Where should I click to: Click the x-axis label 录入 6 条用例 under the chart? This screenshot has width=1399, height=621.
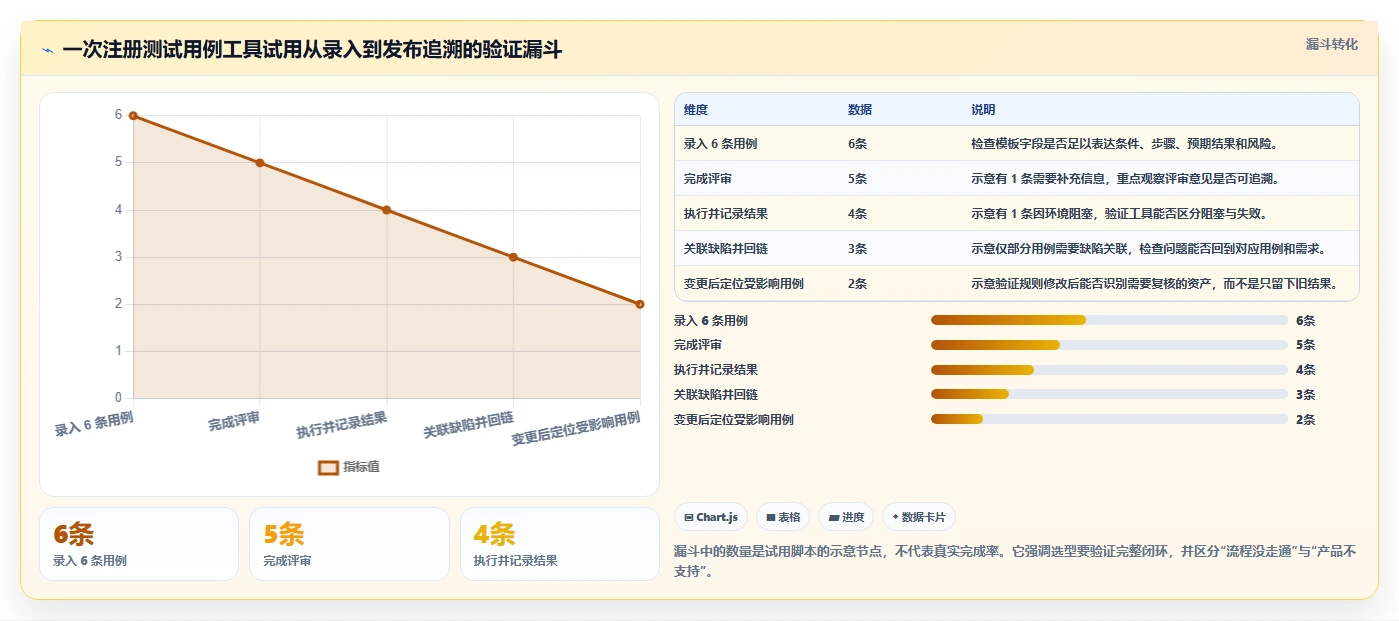pos(94,424)
